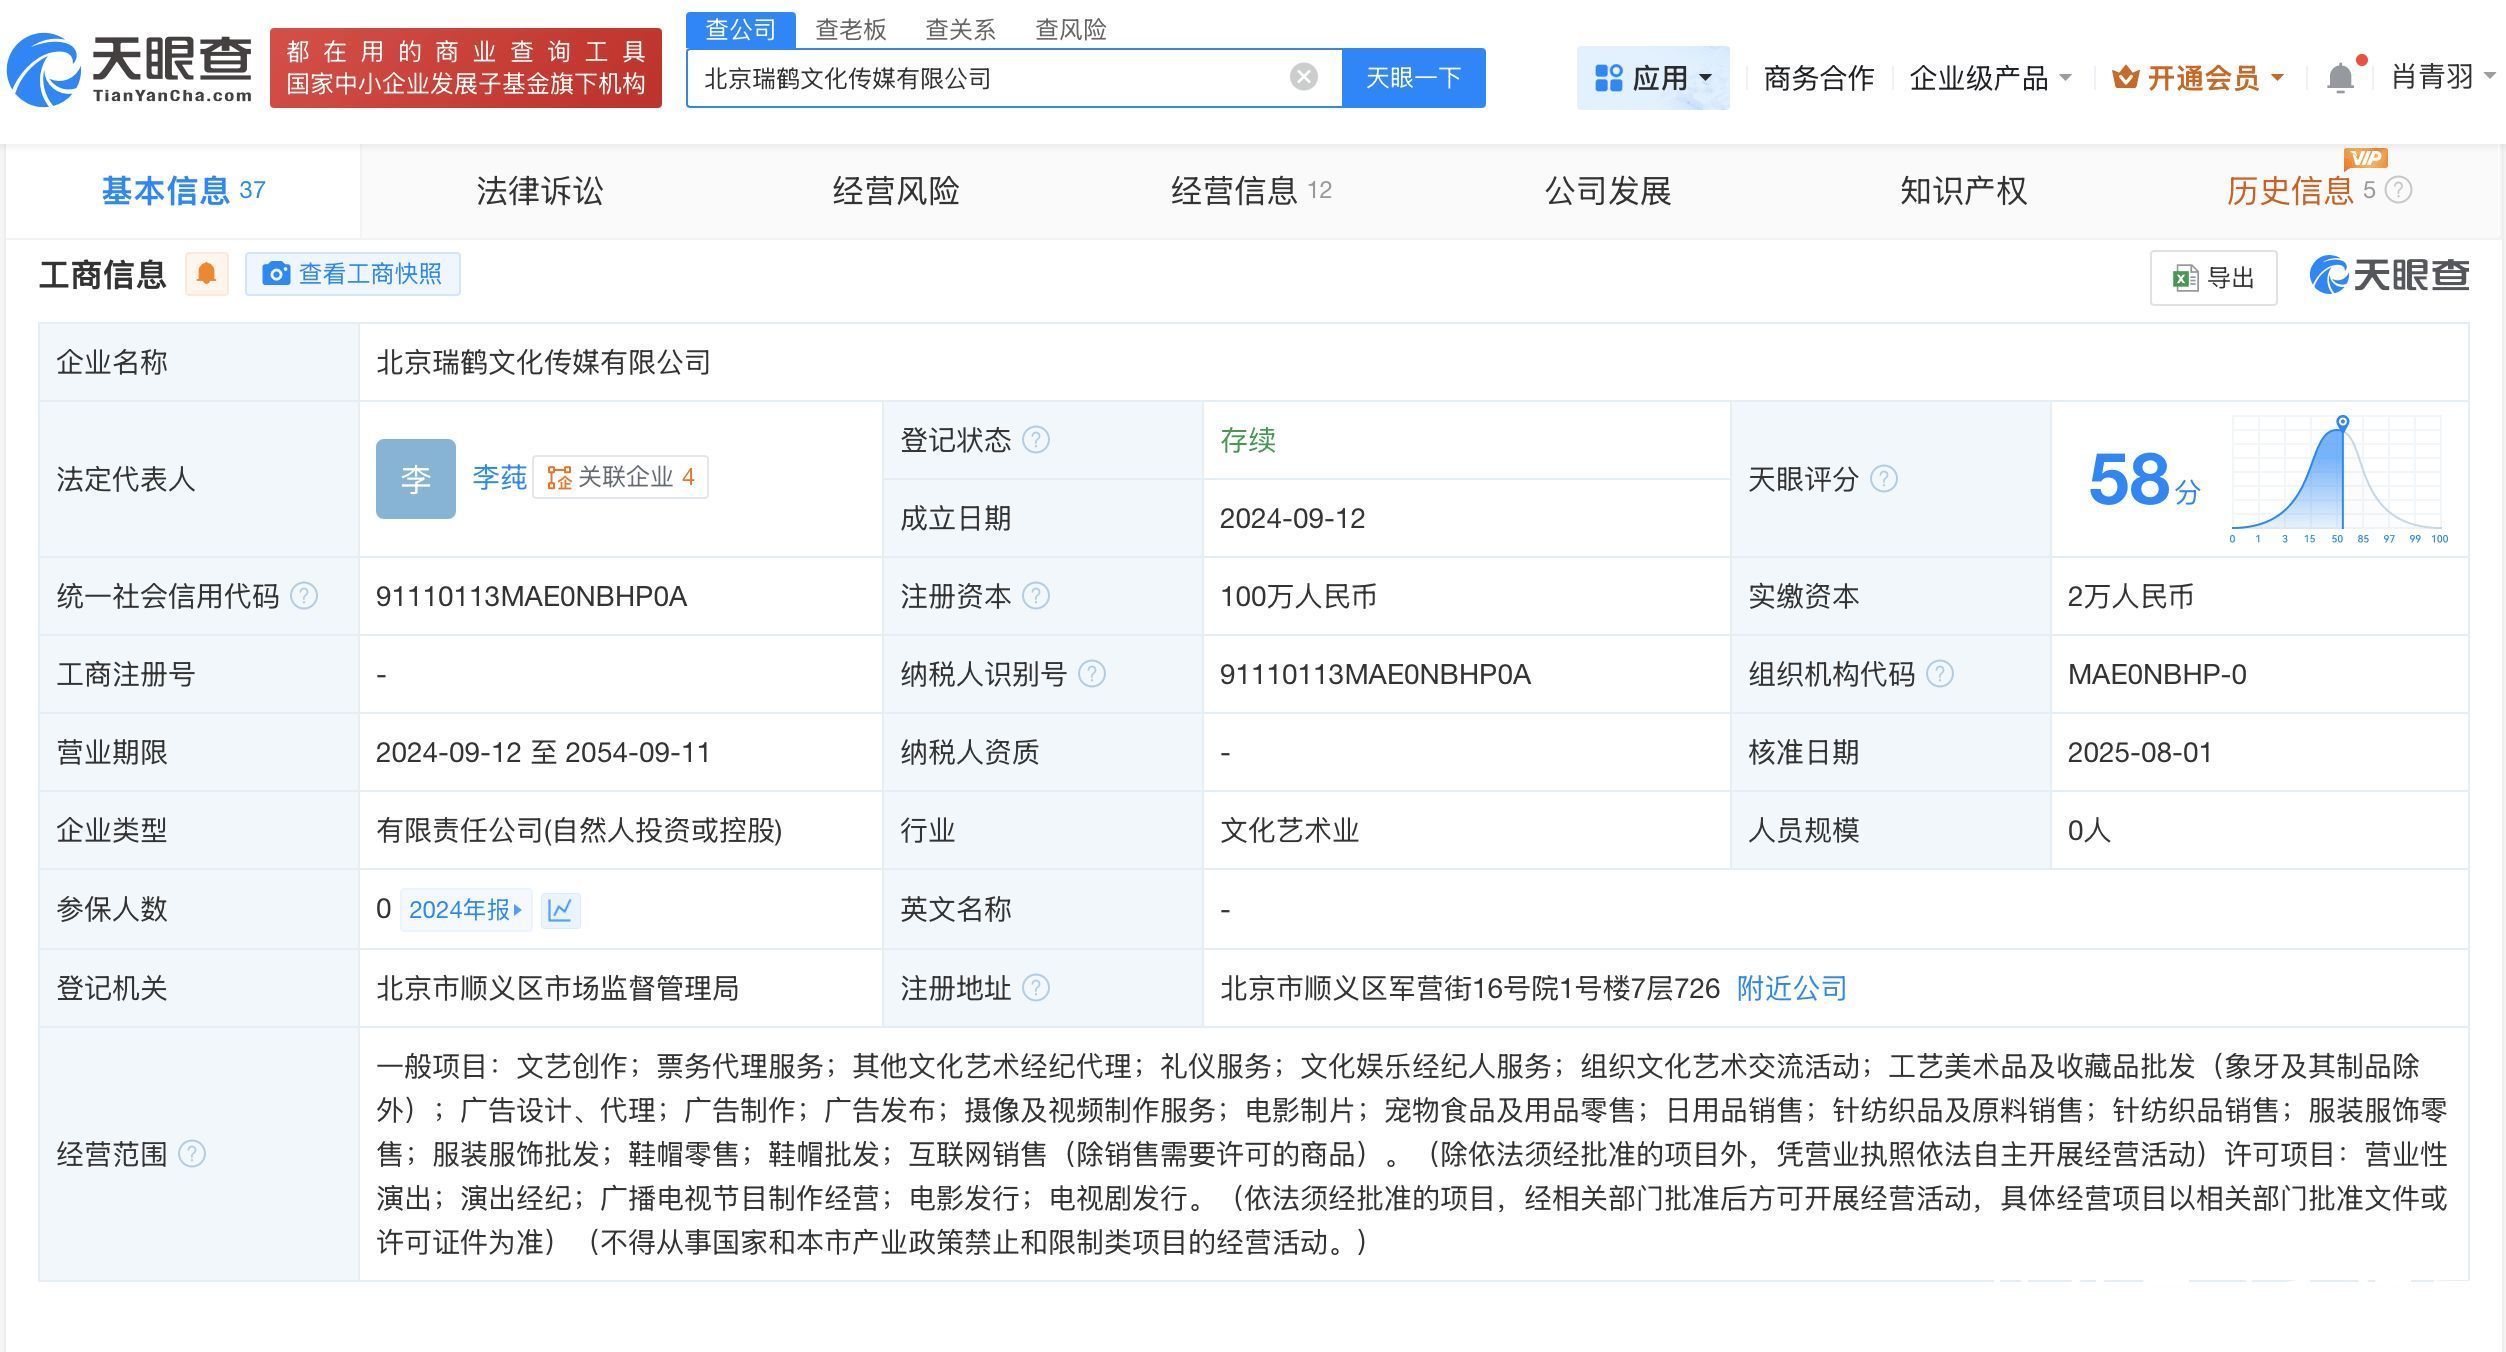This screenshot has height=1352, width=2506.
Task: Open the 开通会员 membership dropdown
Action: 2197,77
